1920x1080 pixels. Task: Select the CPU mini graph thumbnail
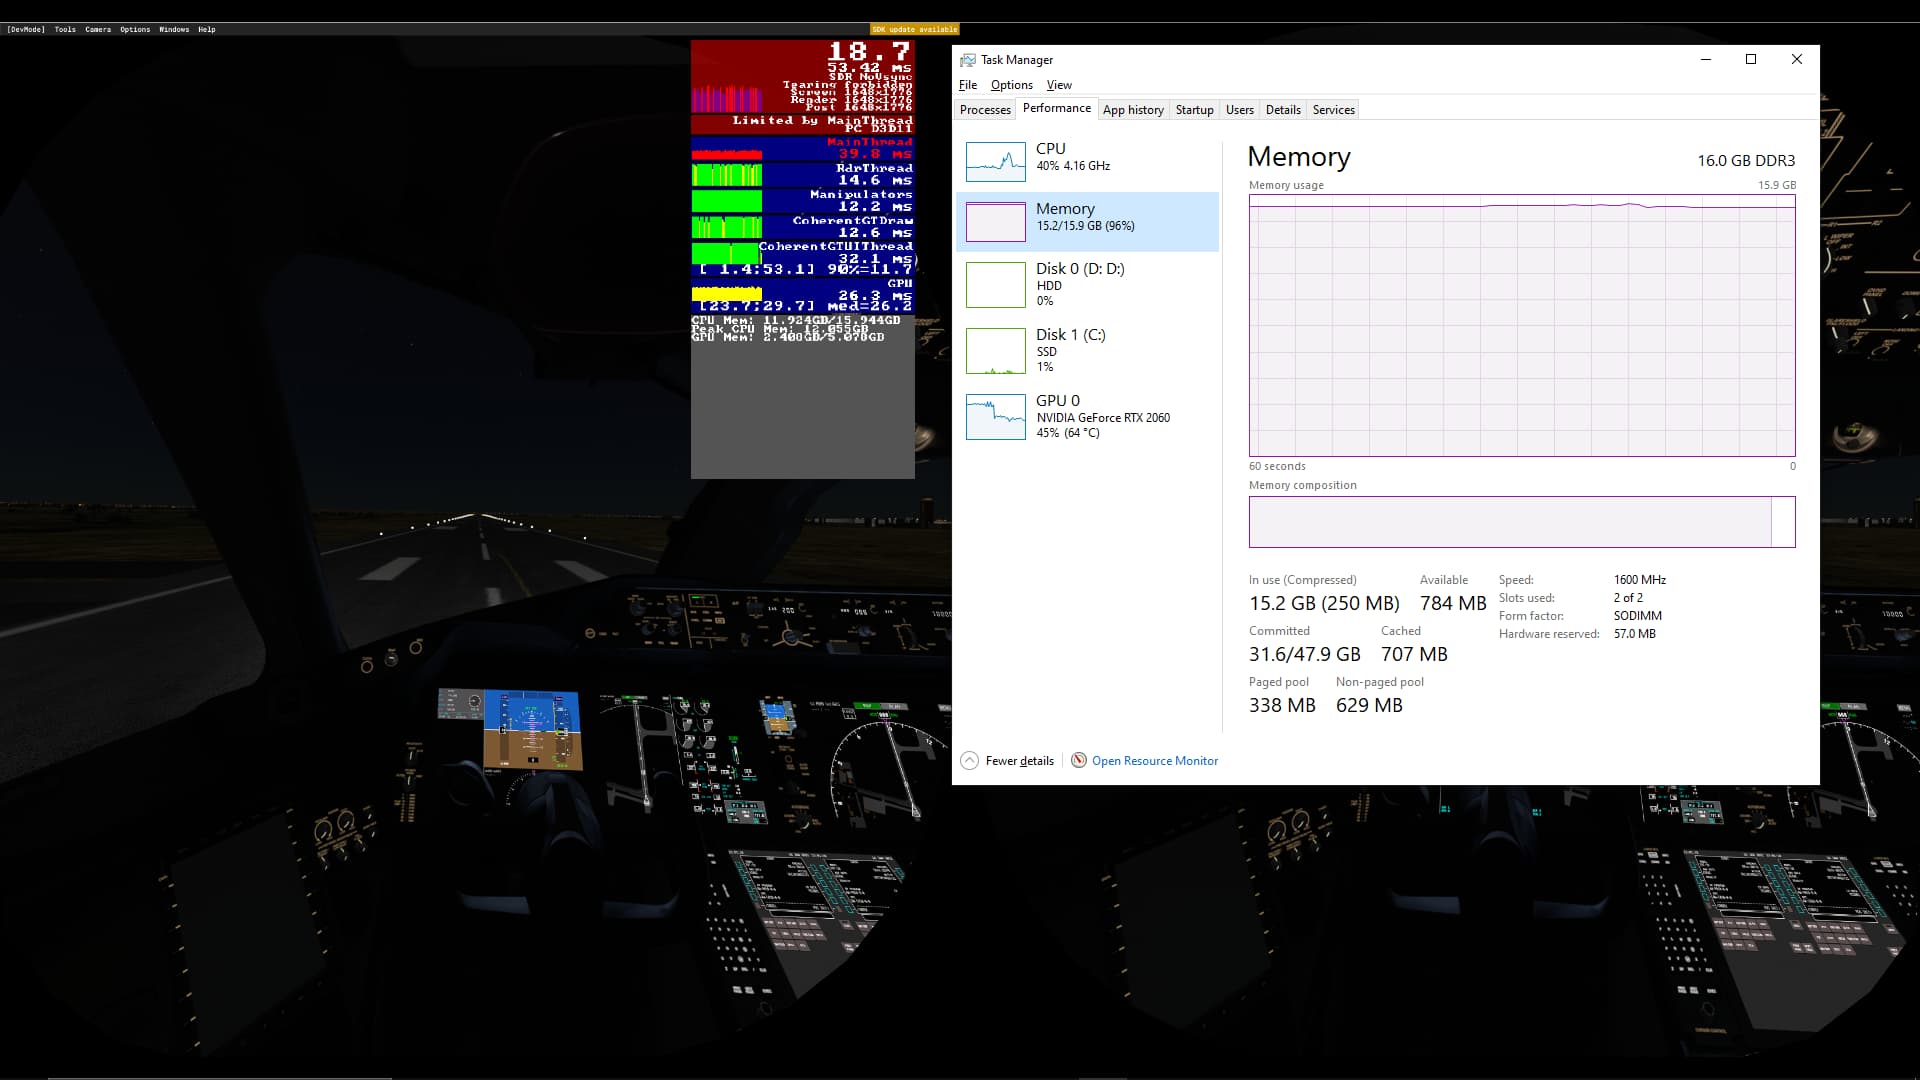pos(995,162)
